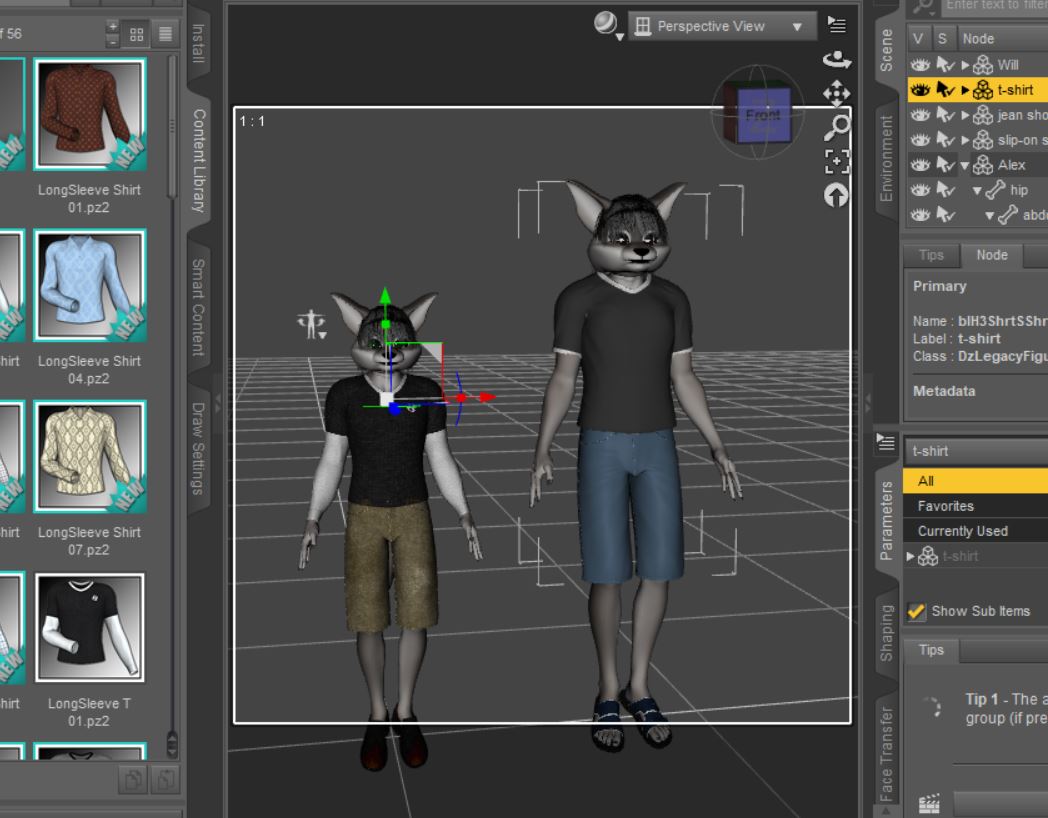
Task: Hide the Will node with eye icon
Action: click(x=920, y=65)
